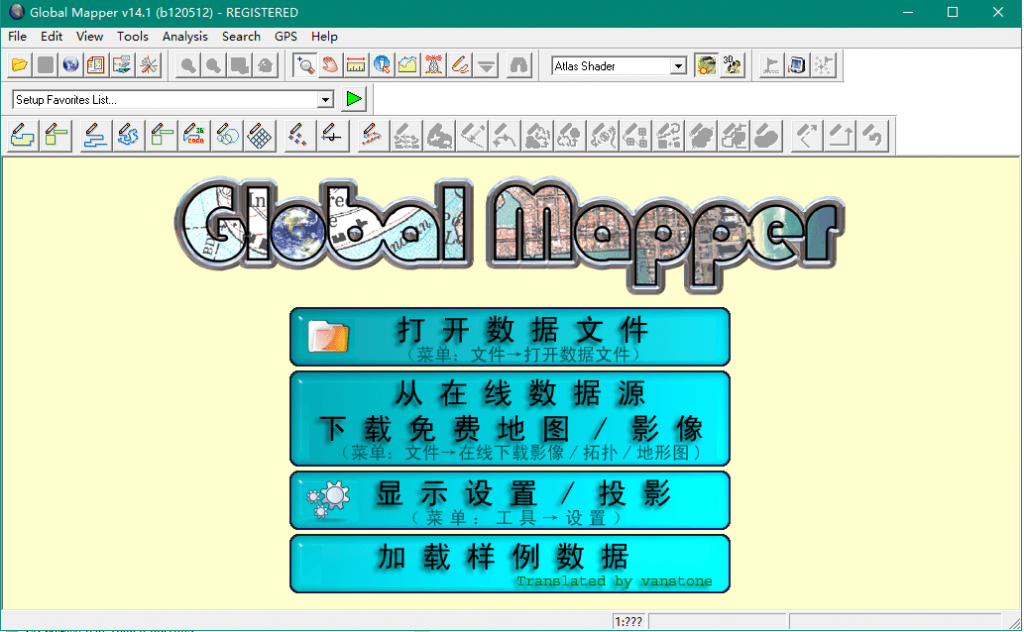The height and width of the screenshot is (632, 1024).
Task: Toggle the 3D view button
Action: point(733,66)
